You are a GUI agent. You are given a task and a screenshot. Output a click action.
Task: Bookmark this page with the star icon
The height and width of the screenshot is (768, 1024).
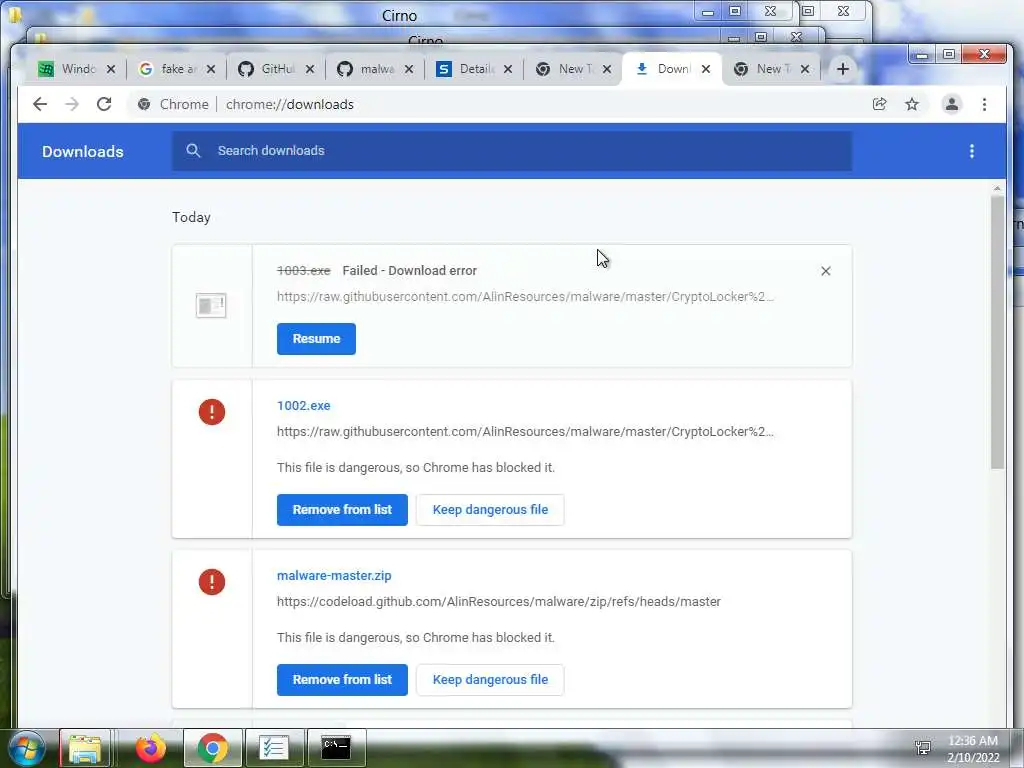912,104
